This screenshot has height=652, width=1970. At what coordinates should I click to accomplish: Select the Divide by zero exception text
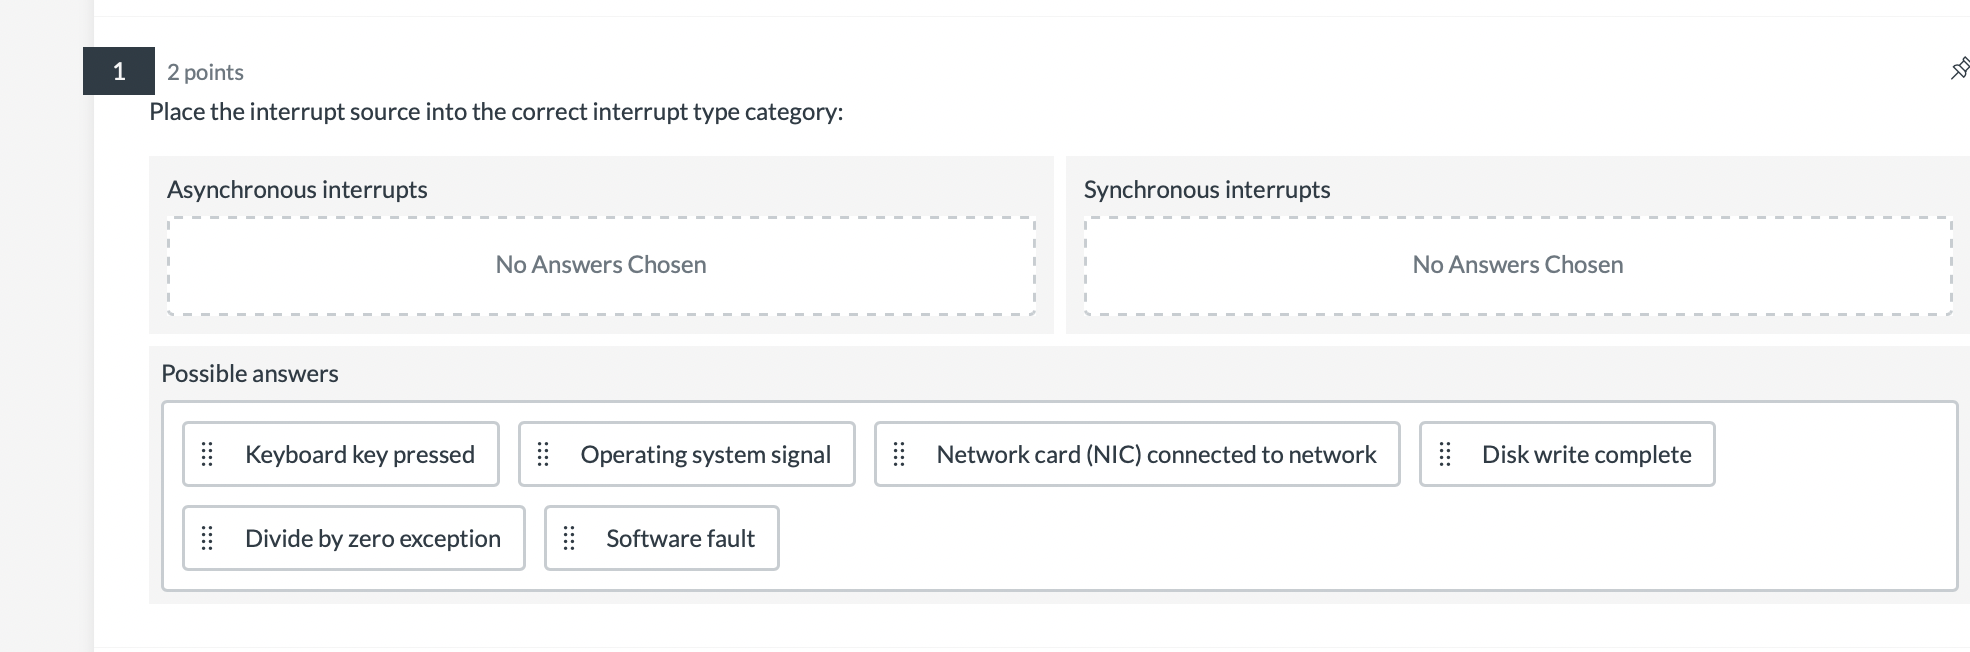coord(372,539)
